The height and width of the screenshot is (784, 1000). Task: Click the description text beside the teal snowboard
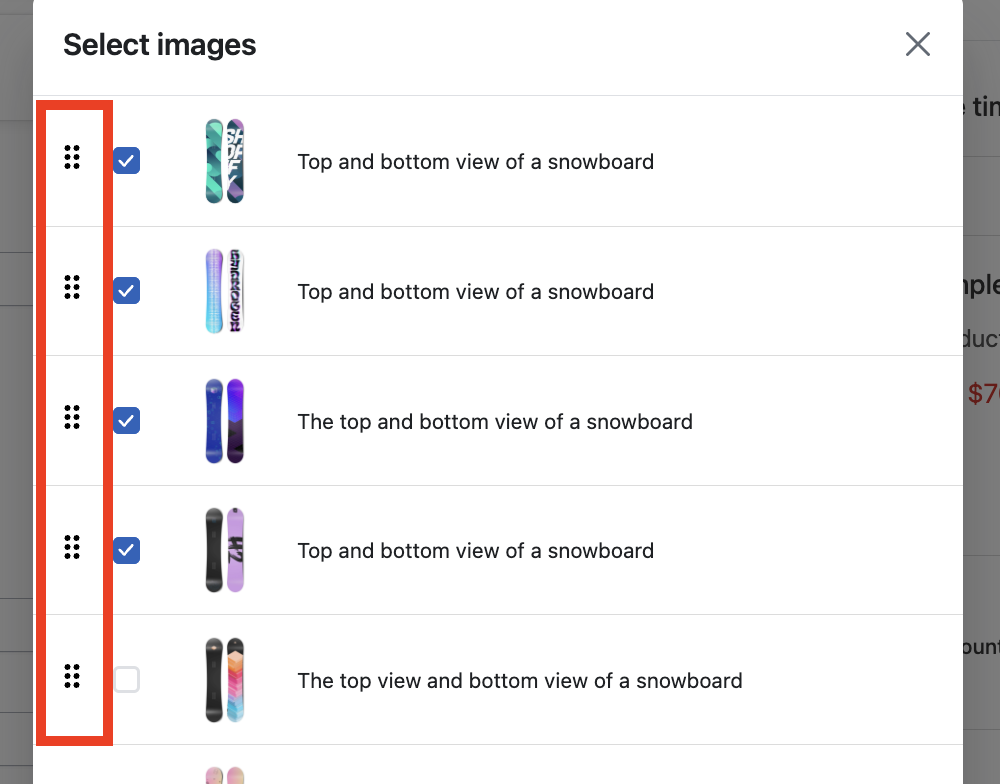point(476,161)
